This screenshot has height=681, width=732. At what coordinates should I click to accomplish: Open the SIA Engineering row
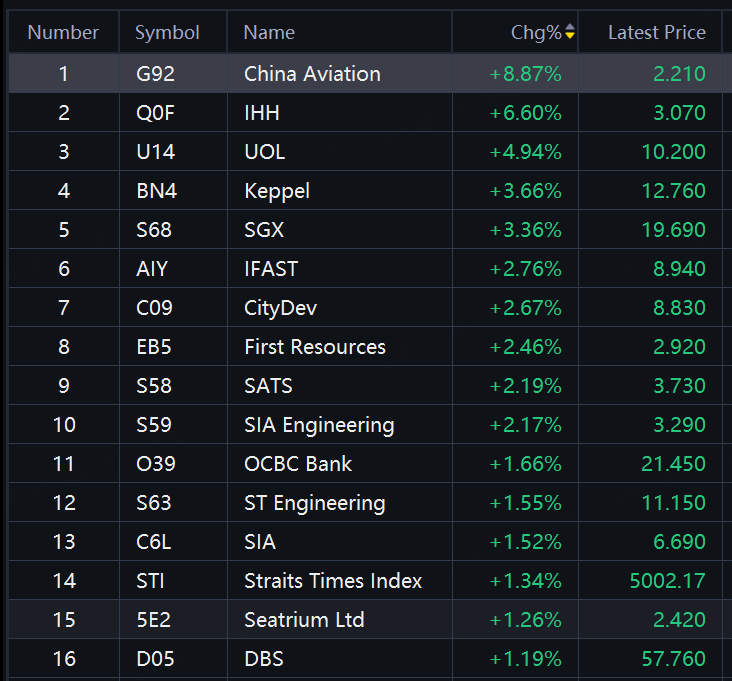(x=319, y=425)
